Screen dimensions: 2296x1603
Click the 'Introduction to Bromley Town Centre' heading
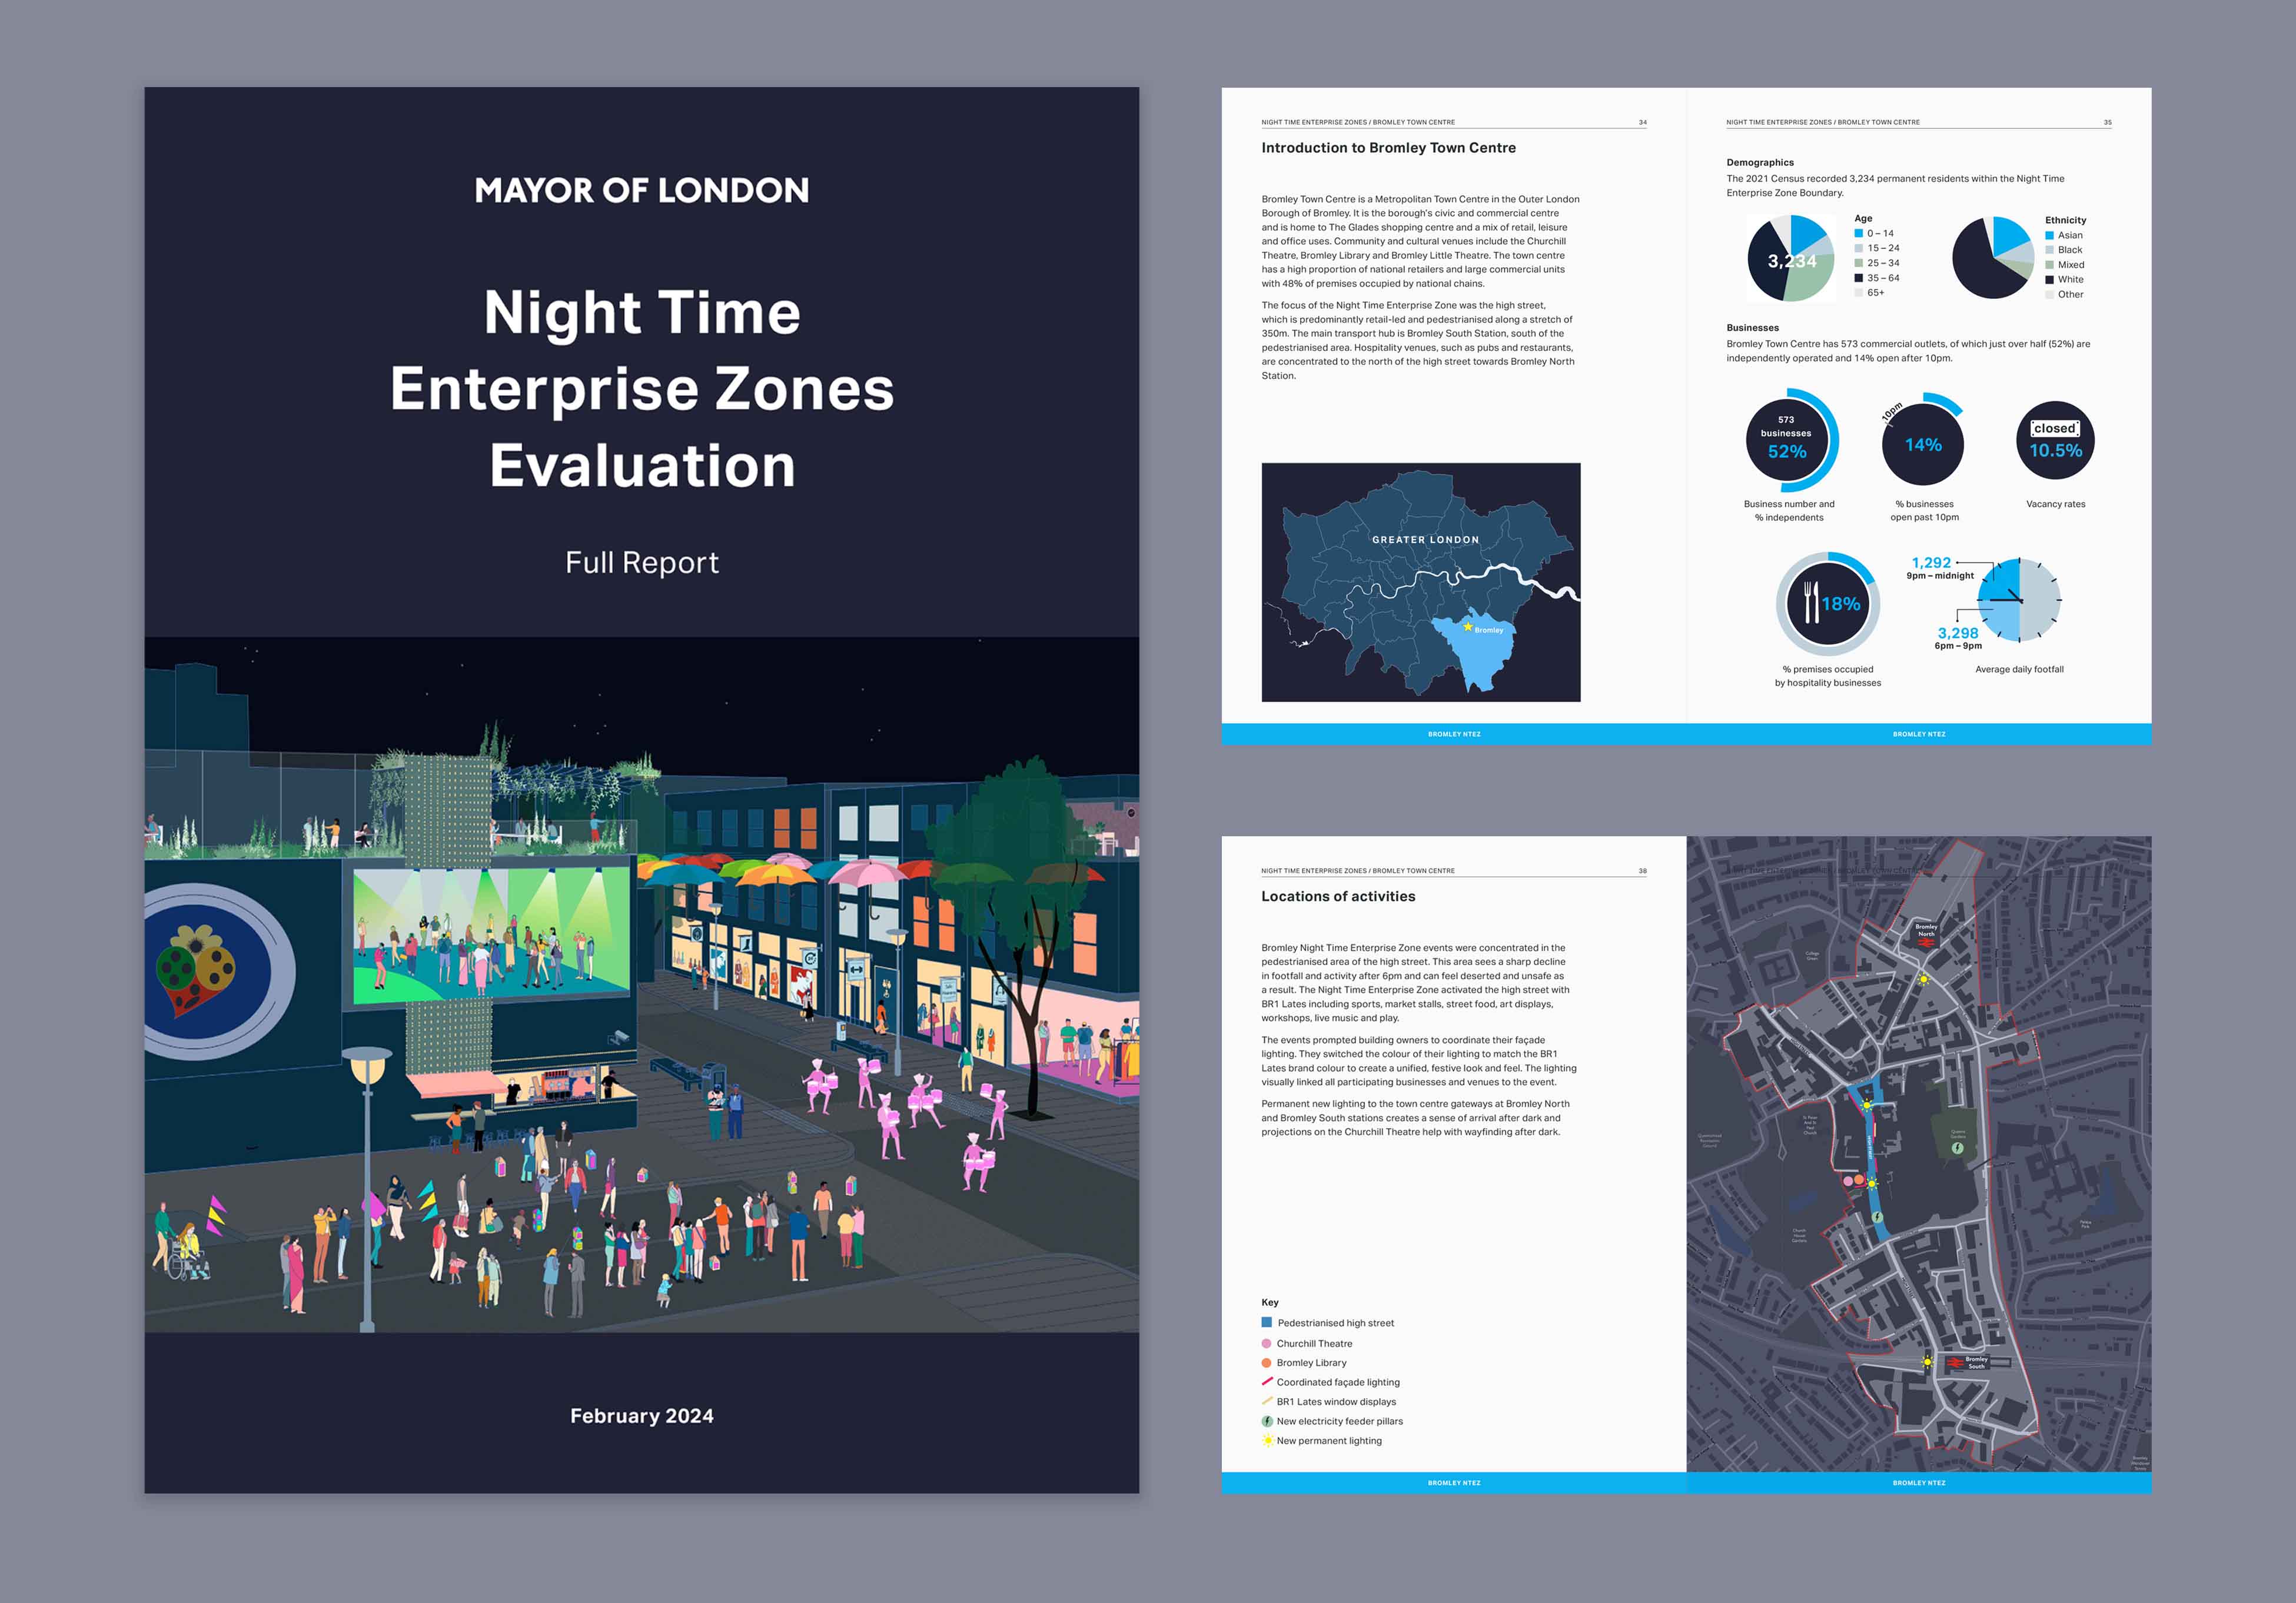pos(1388,148)
